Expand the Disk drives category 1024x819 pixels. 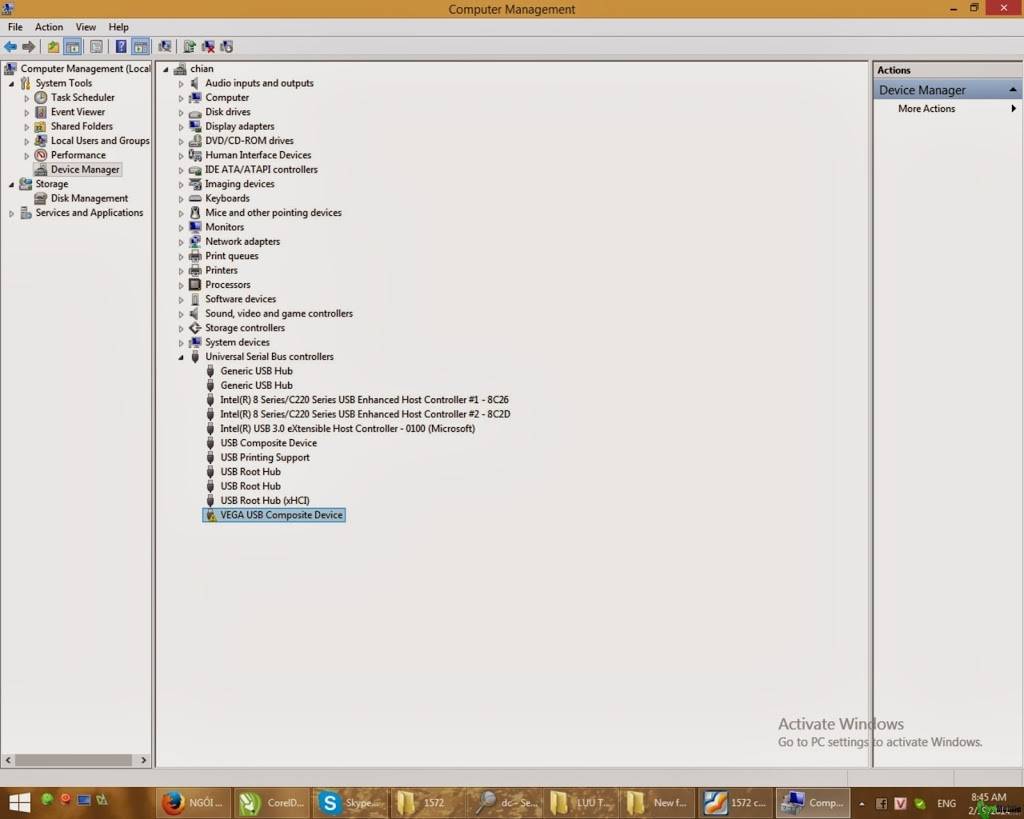click(x=181, y=112)
